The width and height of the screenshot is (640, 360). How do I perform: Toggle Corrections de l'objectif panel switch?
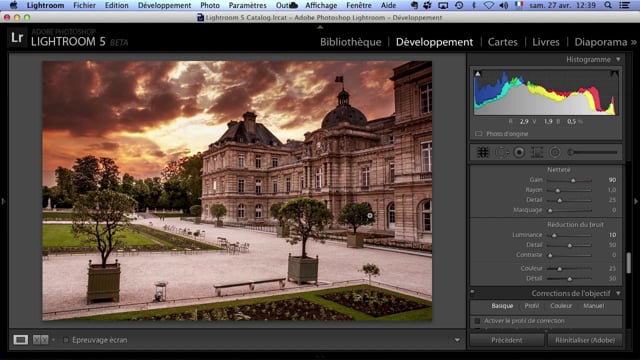pos(472,292)
